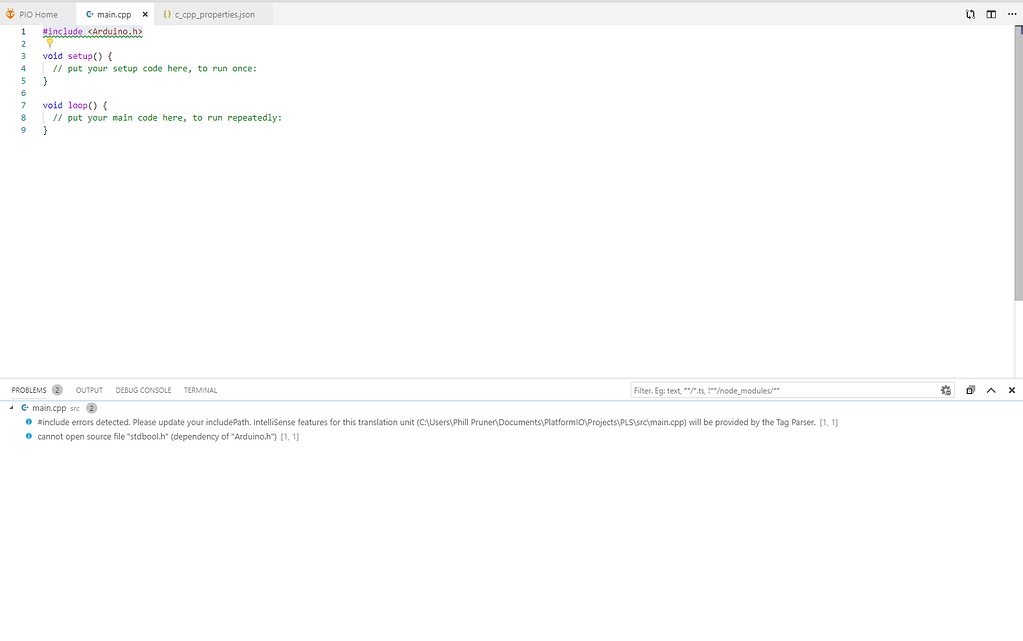
Task: Open the c_cpp_properties.json tab
Action: 214,14
